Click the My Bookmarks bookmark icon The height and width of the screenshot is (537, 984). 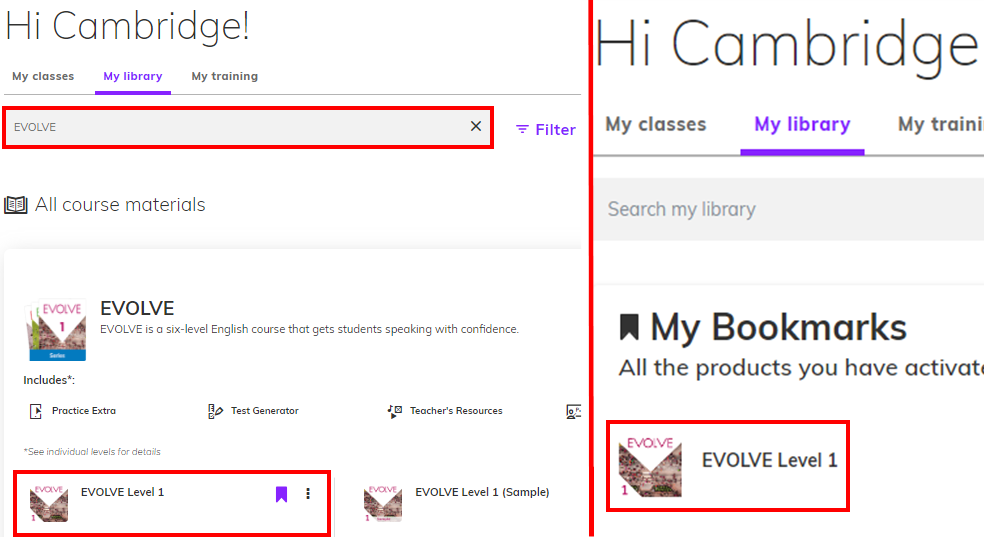pyautogui.click(x=629, y=327)
